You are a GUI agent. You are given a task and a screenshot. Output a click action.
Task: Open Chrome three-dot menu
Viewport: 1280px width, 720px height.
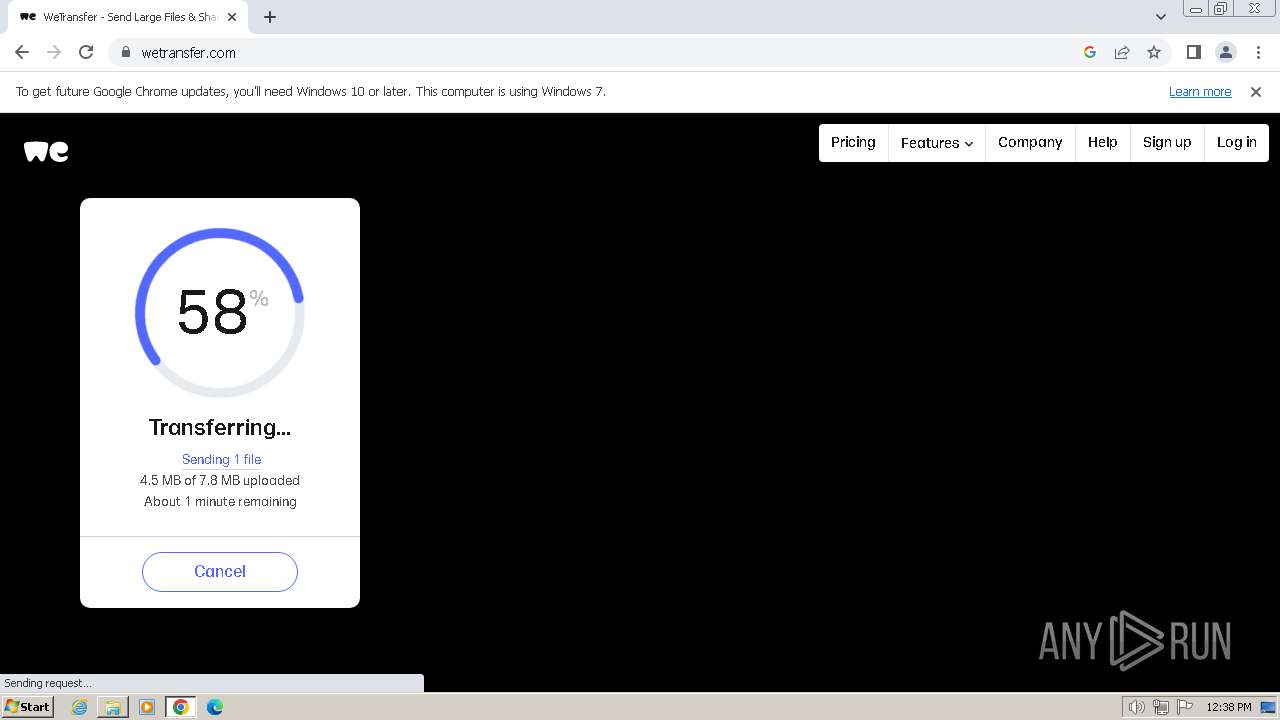pos(1258,52)
